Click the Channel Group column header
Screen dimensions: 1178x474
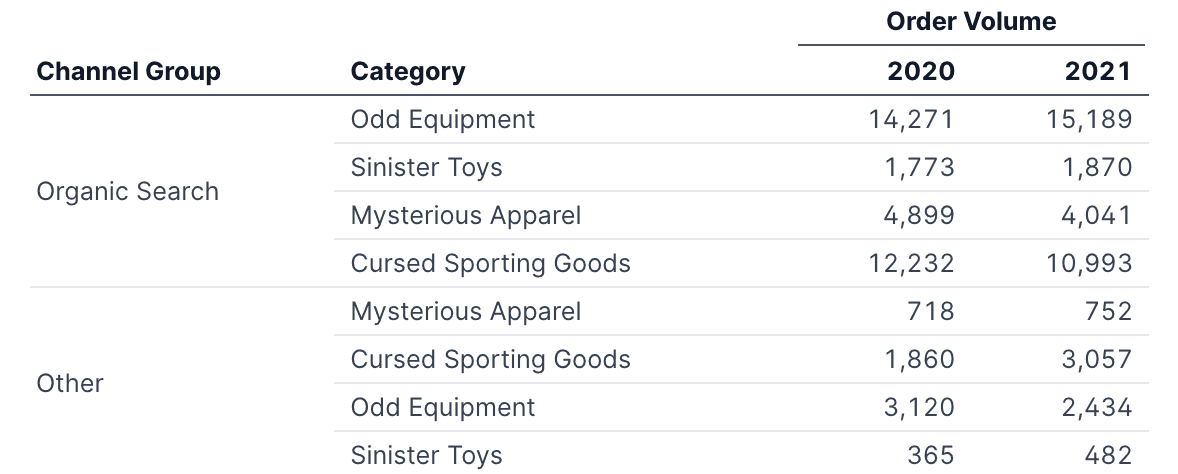128,72
